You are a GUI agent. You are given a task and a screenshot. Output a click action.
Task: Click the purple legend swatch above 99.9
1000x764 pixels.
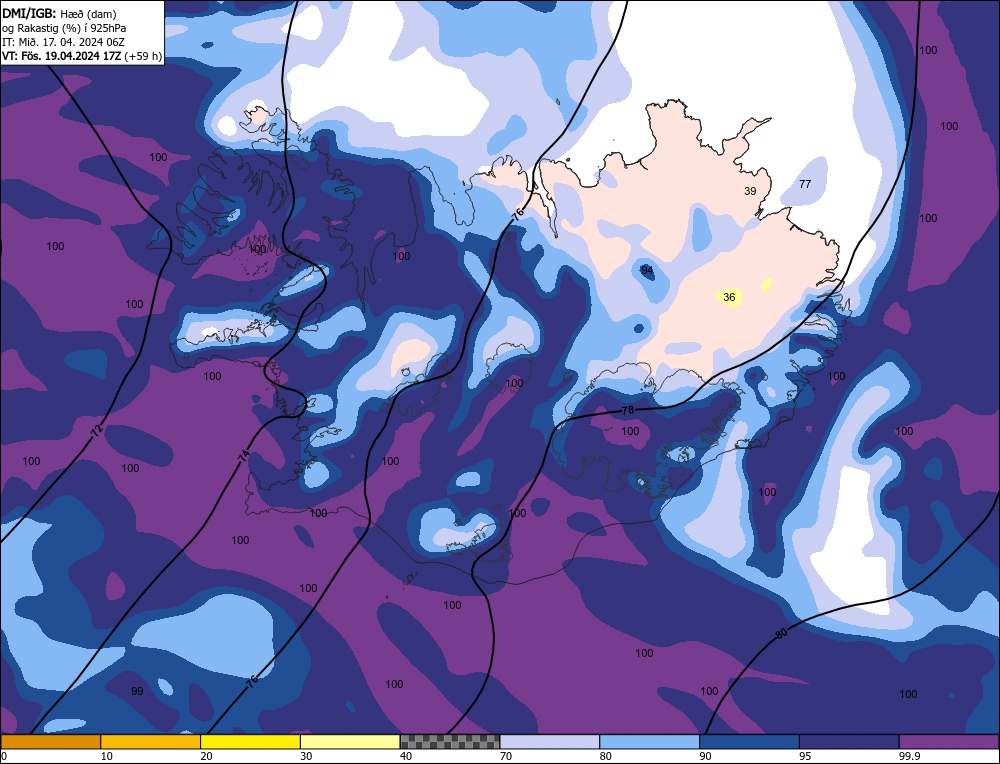(x=949, y=741)
